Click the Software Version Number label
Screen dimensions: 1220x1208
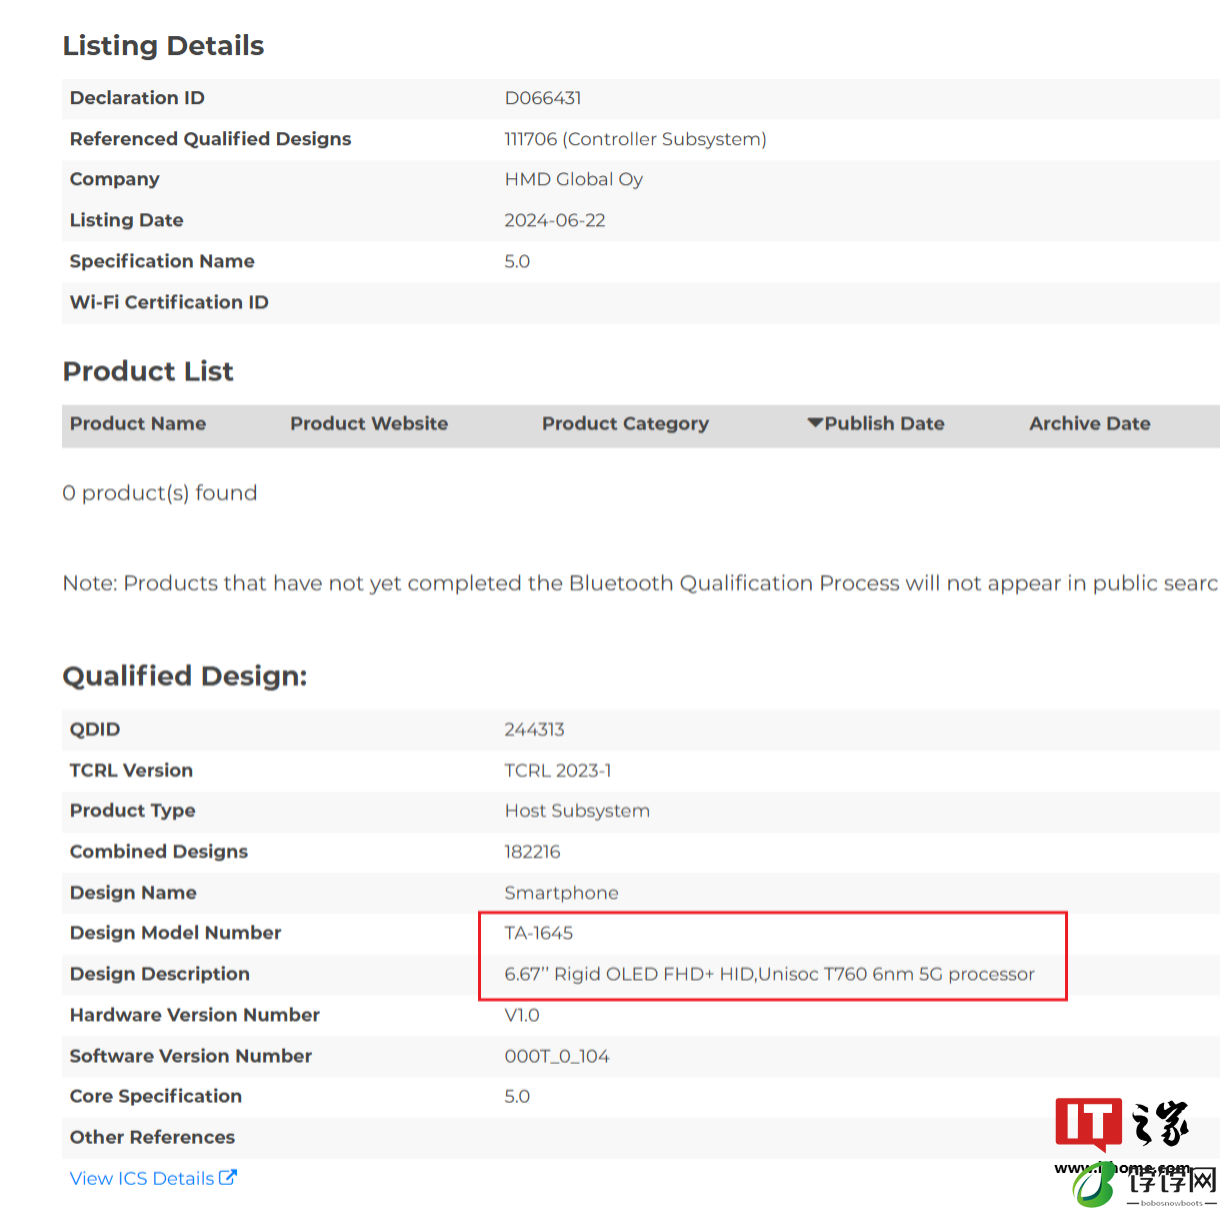(x=190, y=1056)
